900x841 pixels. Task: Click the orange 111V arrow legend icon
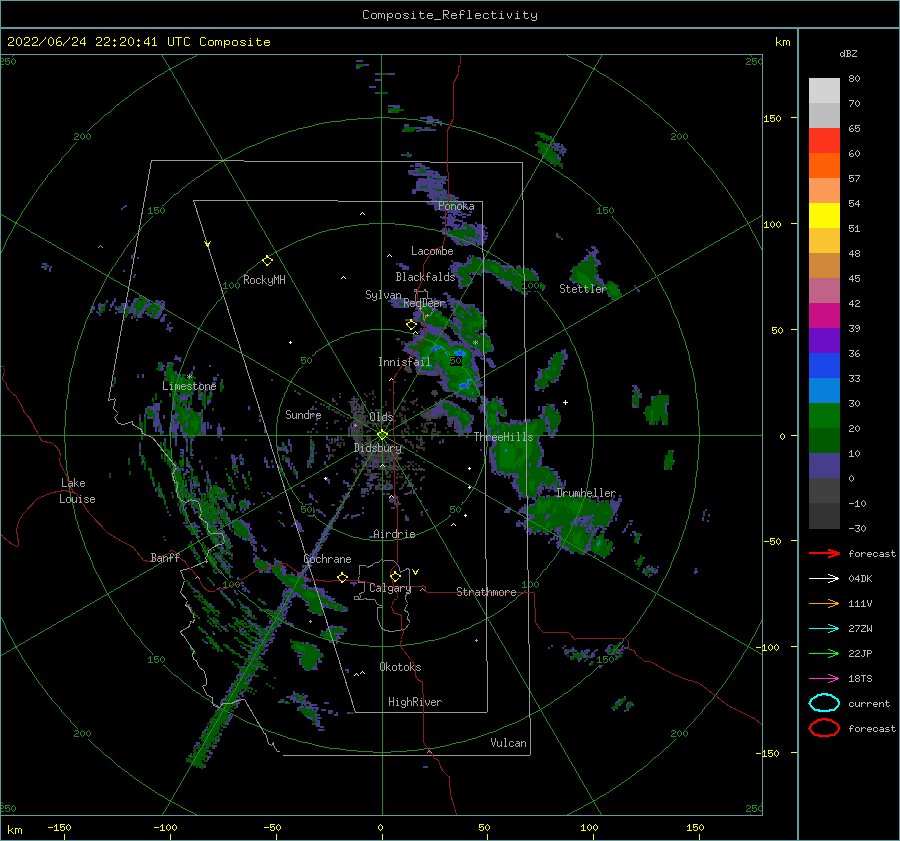point(824,603)
